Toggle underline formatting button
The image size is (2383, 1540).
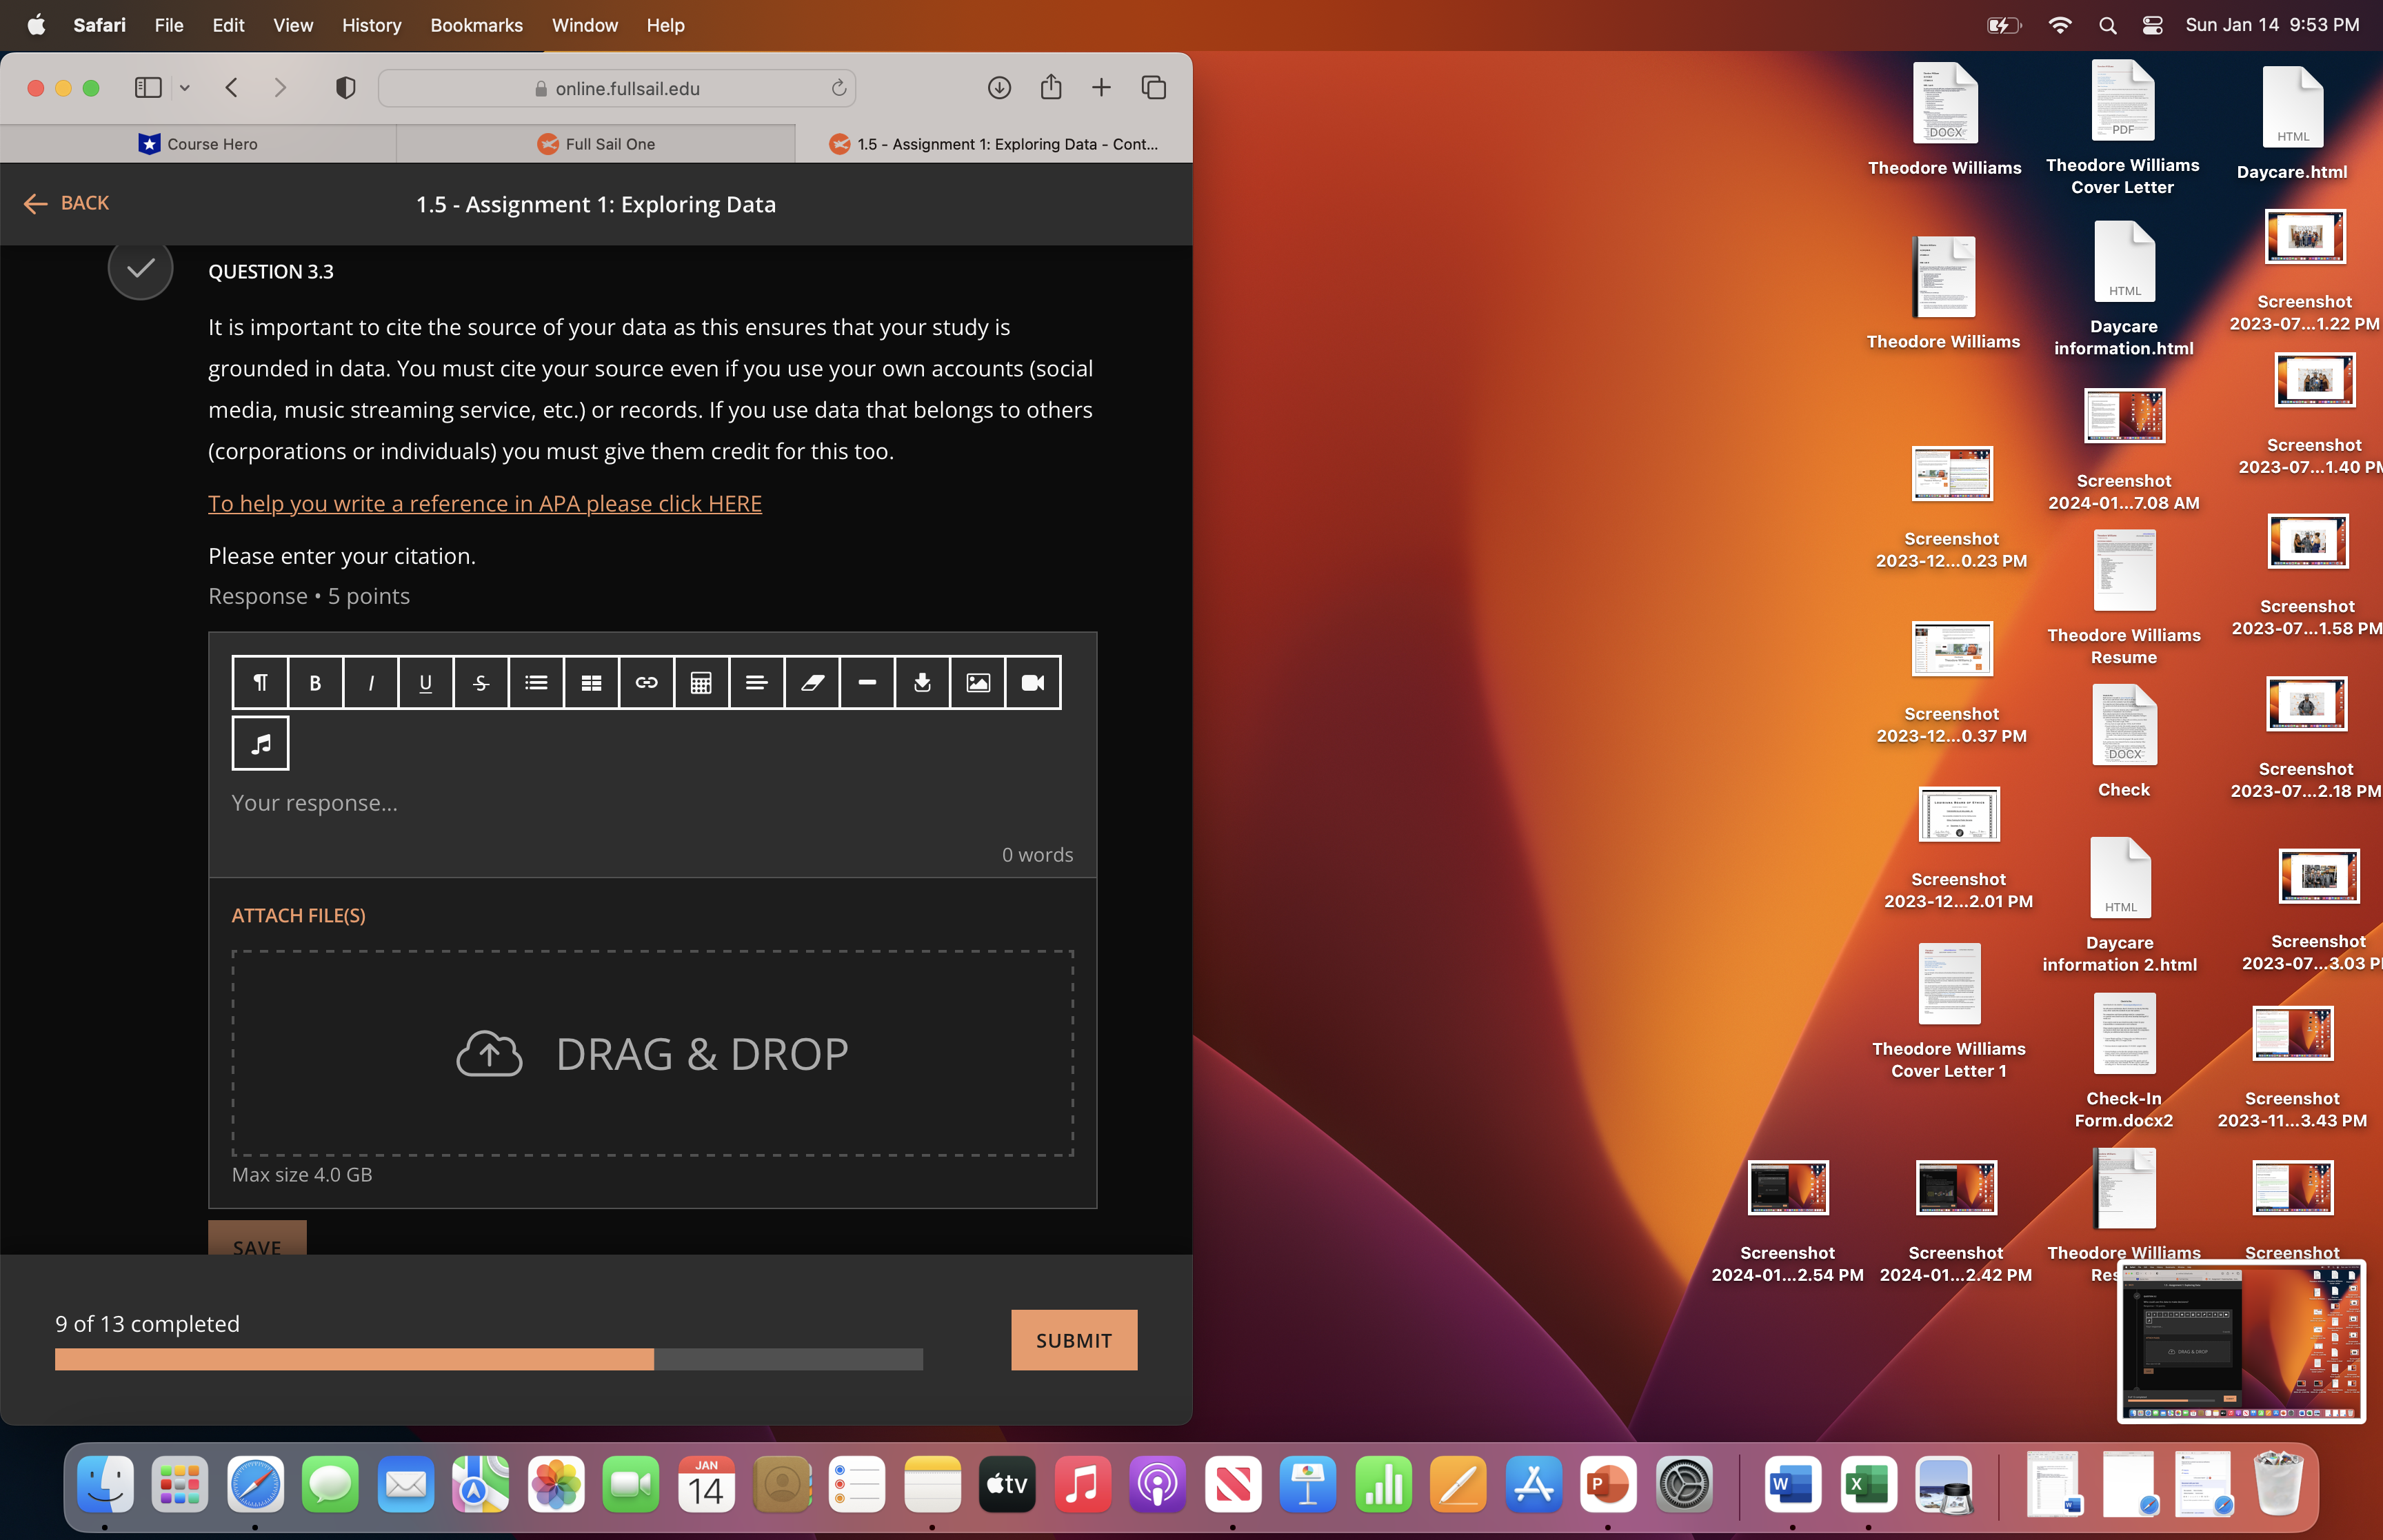click(426, 683)
